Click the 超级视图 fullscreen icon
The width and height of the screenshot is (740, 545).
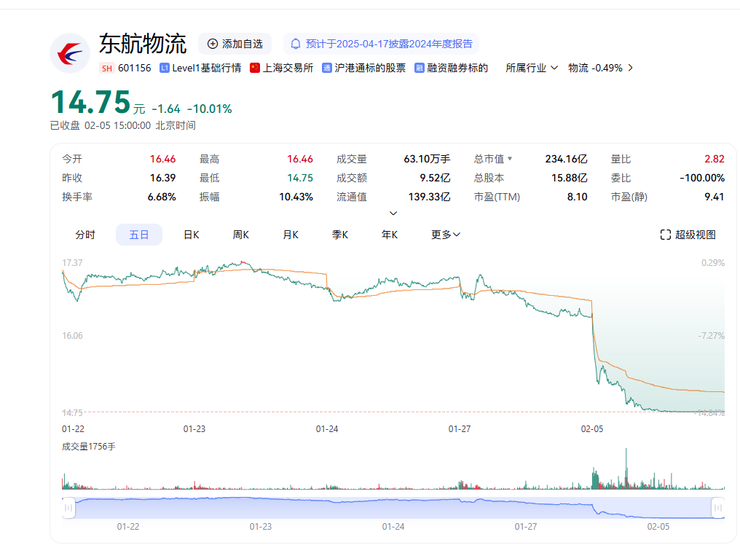(665, 235)
